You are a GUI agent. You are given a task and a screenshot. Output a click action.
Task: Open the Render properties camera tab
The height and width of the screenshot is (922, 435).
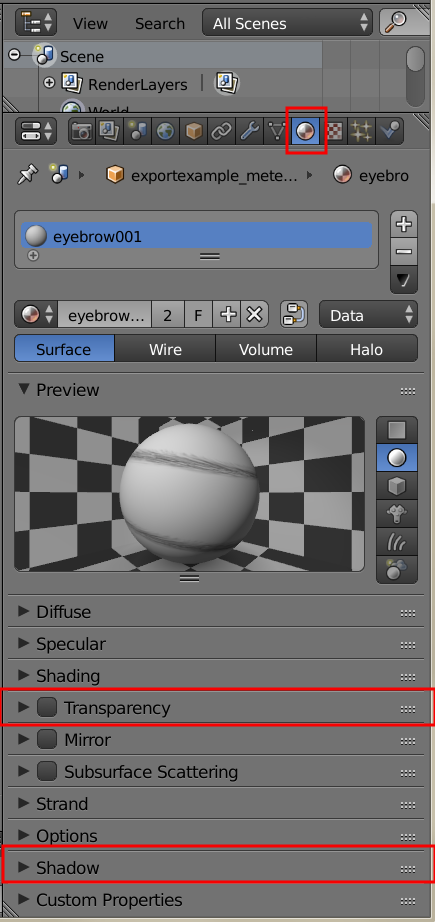point(81,131)
